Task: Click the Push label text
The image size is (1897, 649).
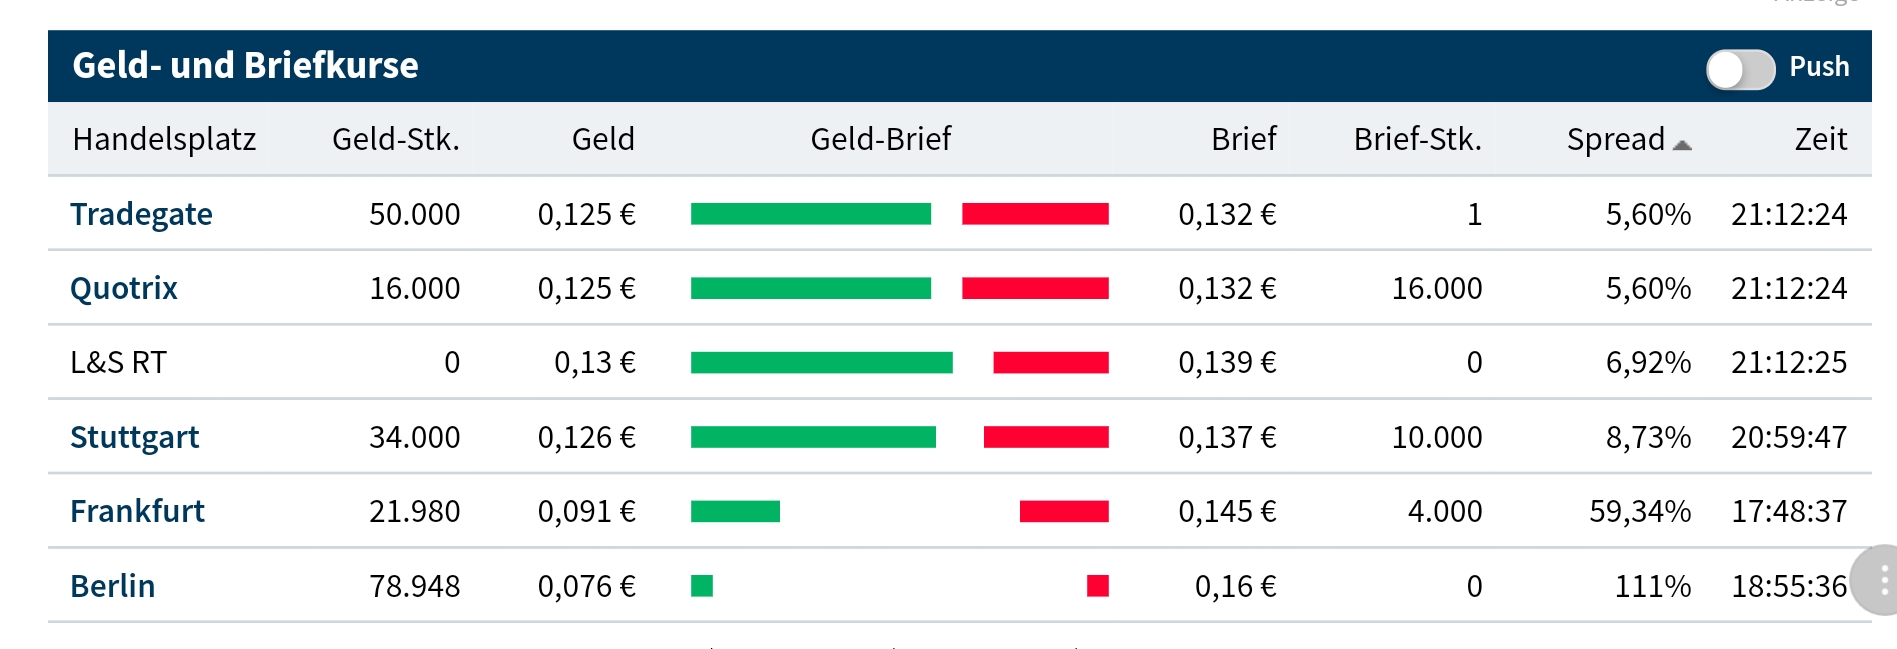Action: click(x=1819, y=67)
